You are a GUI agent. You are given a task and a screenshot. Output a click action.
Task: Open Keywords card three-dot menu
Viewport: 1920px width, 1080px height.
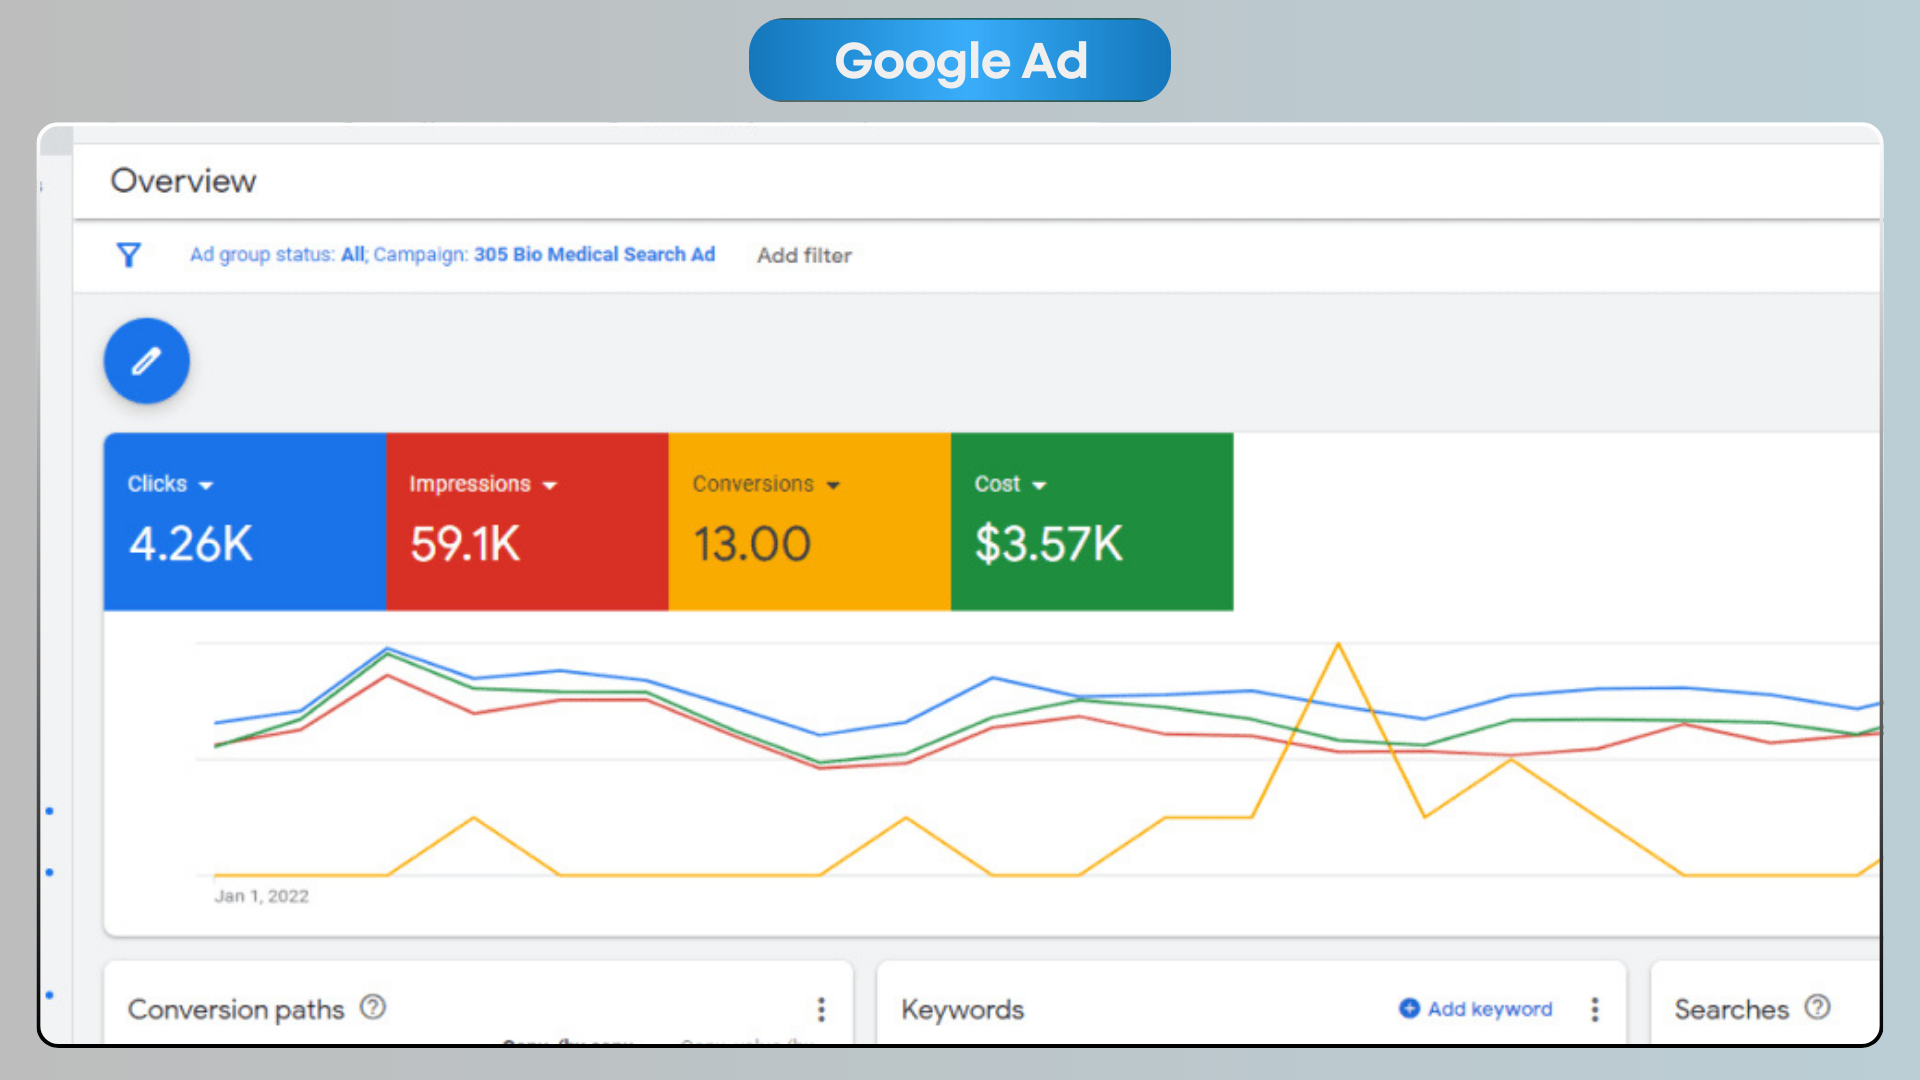tap(1595, 1009)
